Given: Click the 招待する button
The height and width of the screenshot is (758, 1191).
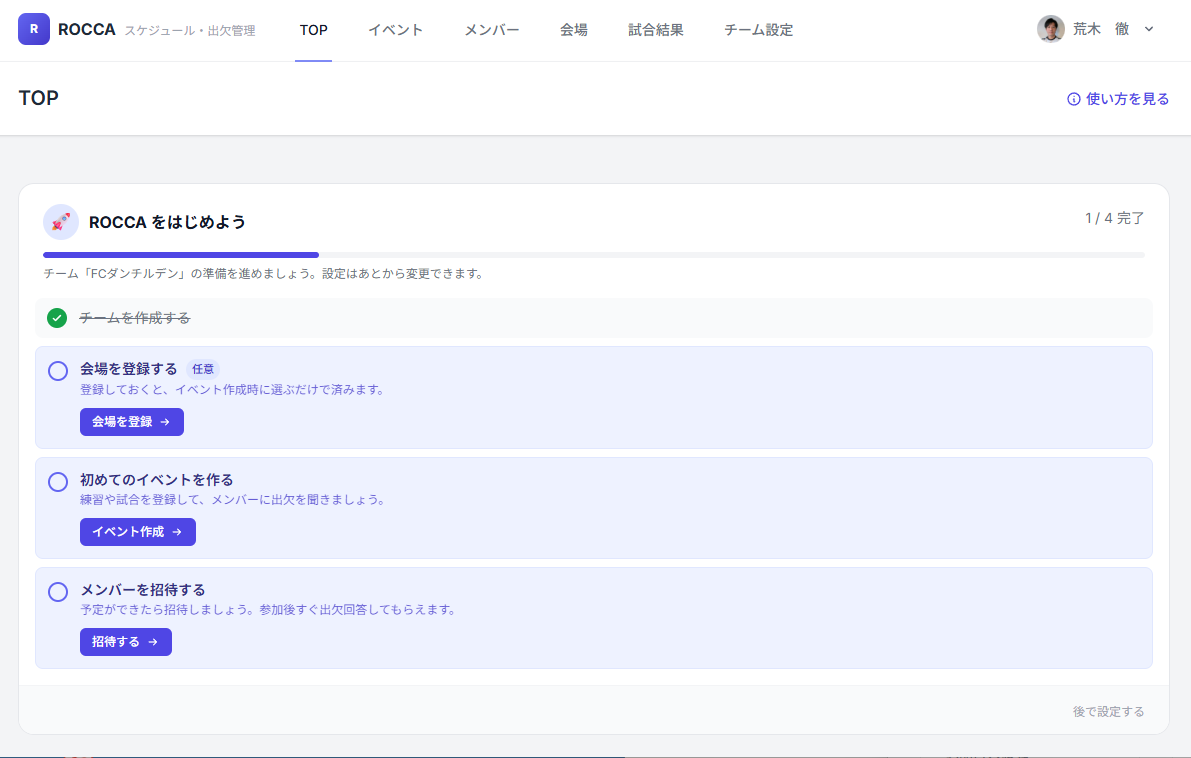Looking at the screenshot, I should coord(125,642).
